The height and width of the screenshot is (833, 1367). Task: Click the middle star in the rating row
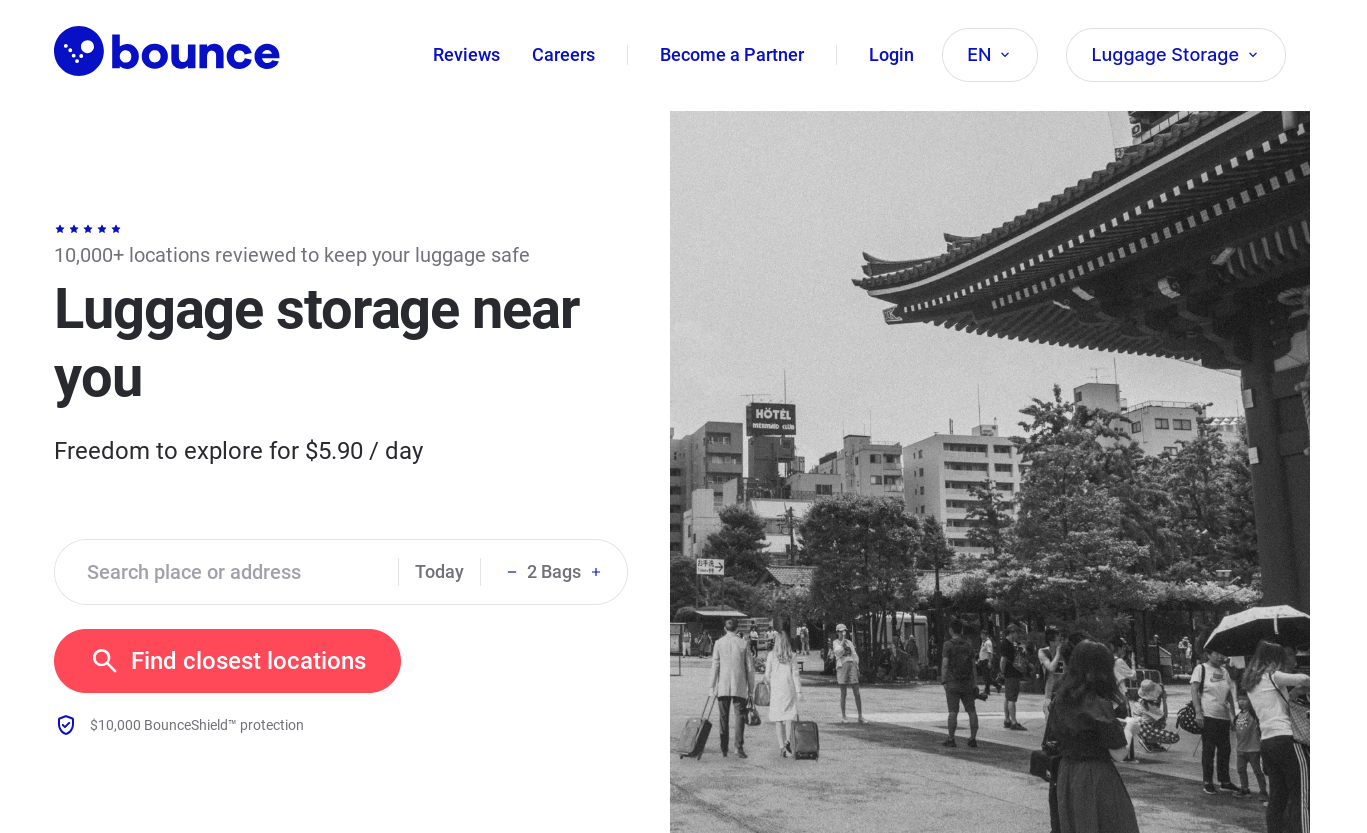(88, 229)
